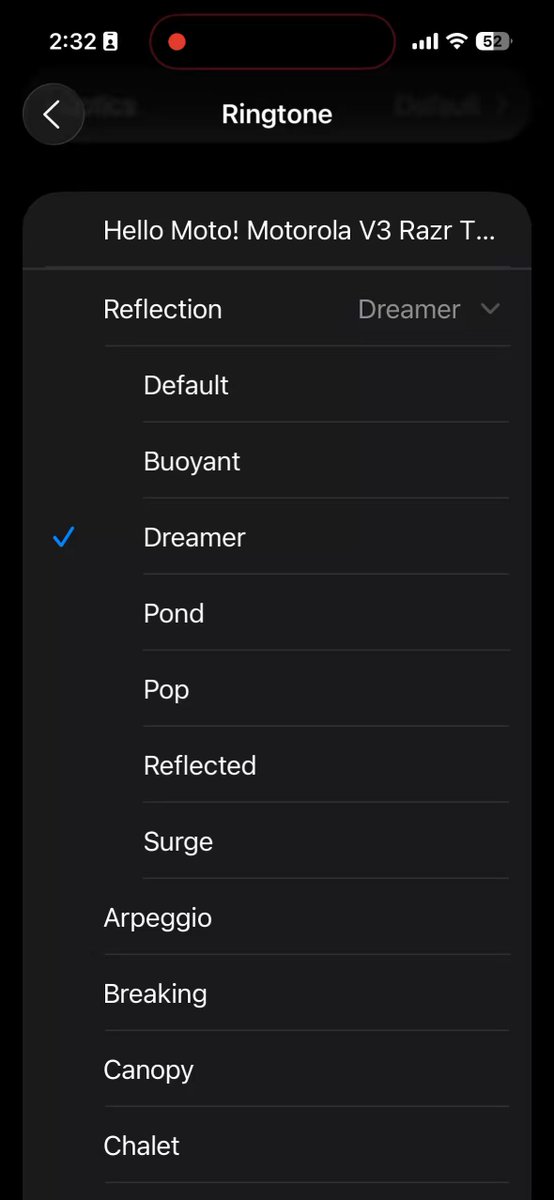This screenshot has height=1200, width=554.
Task: Tap the back arrow button
Action: pos(53,114)
